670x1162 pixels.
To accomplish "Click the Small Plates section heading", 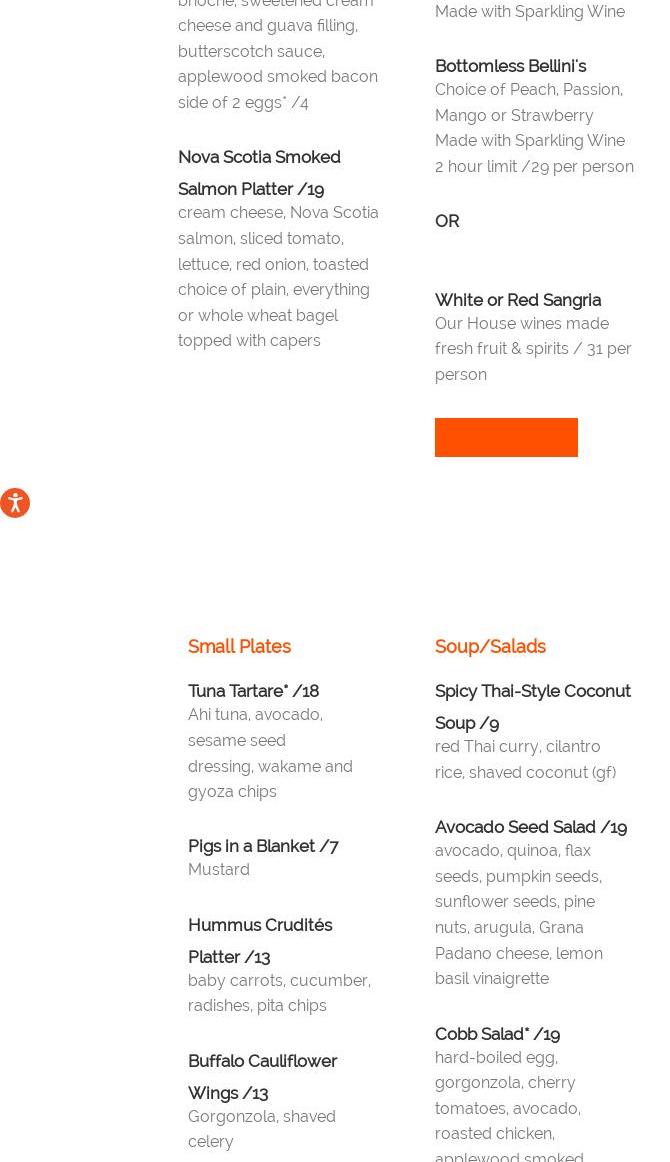I will click(239, 646).
